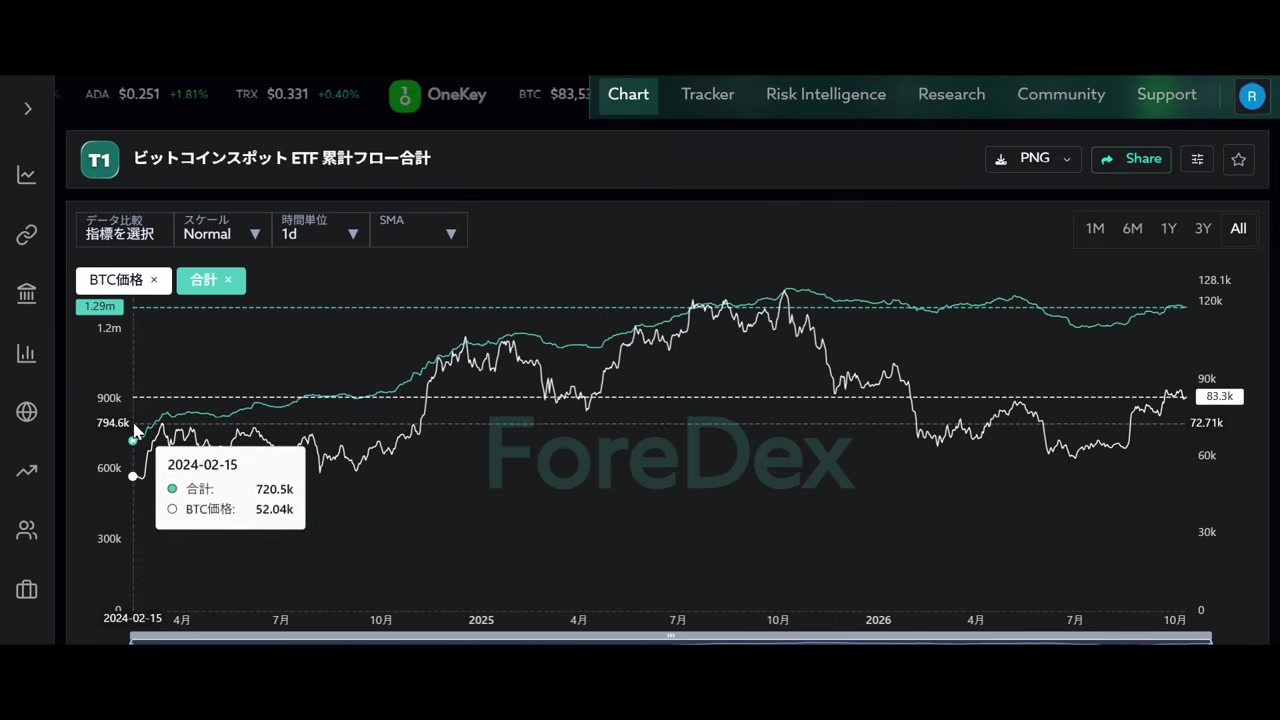The height and width of the screenshot is (720, 1280).
Task: Remove the BTC価格 series with its ×
Action: 154,280
